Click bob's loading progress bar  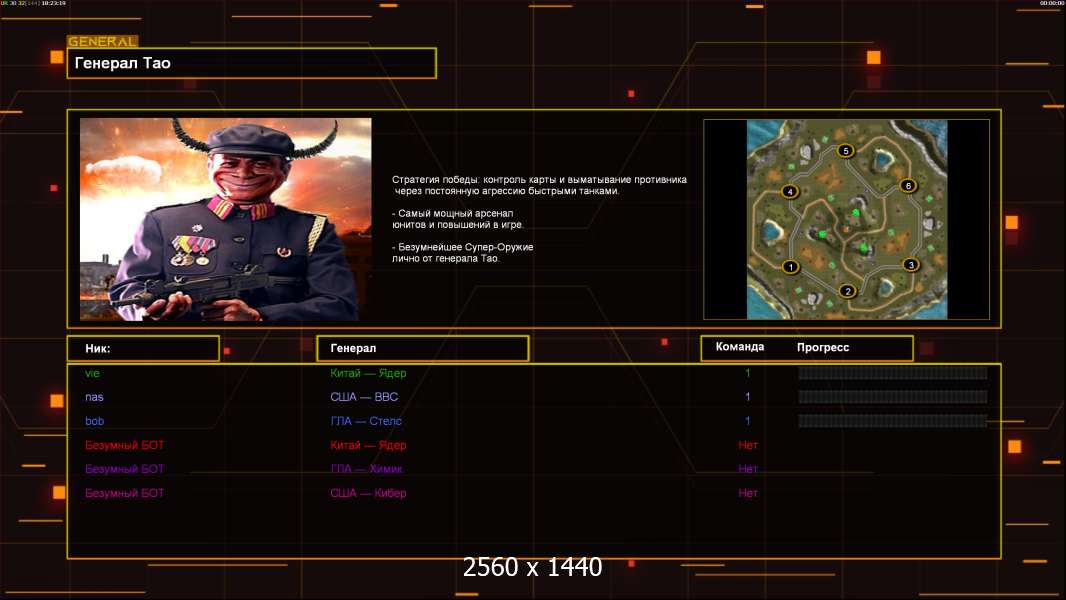coord(892,421)
